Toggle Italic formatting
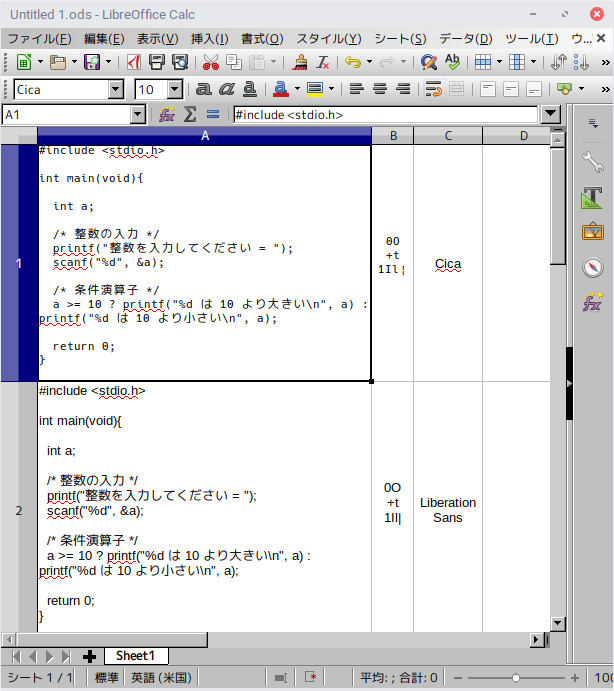This screenshot has width=614, height=691. (x=227, y=89)
